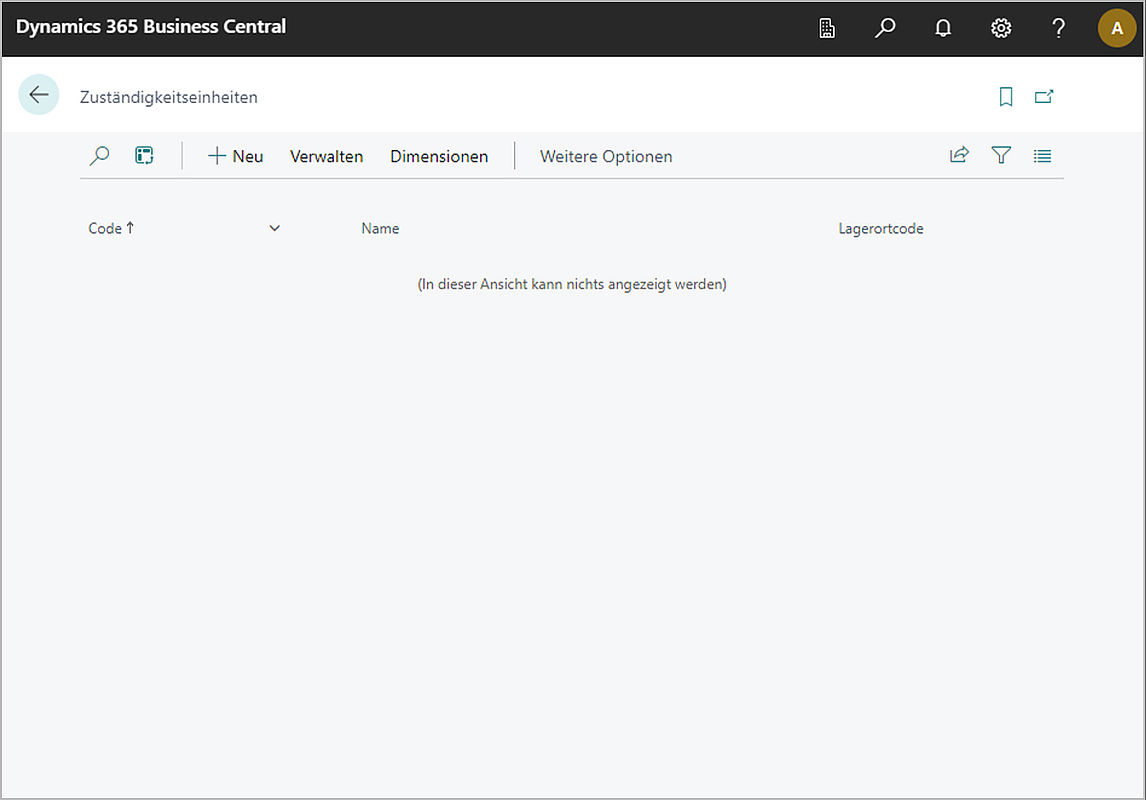This screenshot has width=1146, height=800.
Task: Click the analyze mode icon beside list search
Action: coord(144,156)
